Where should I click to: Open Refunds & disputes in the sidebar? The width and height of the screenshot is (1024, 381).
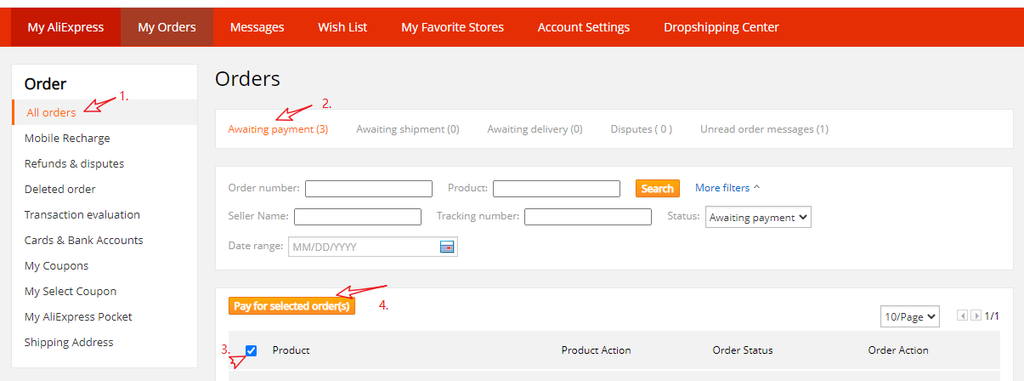(x=74, y=163)
